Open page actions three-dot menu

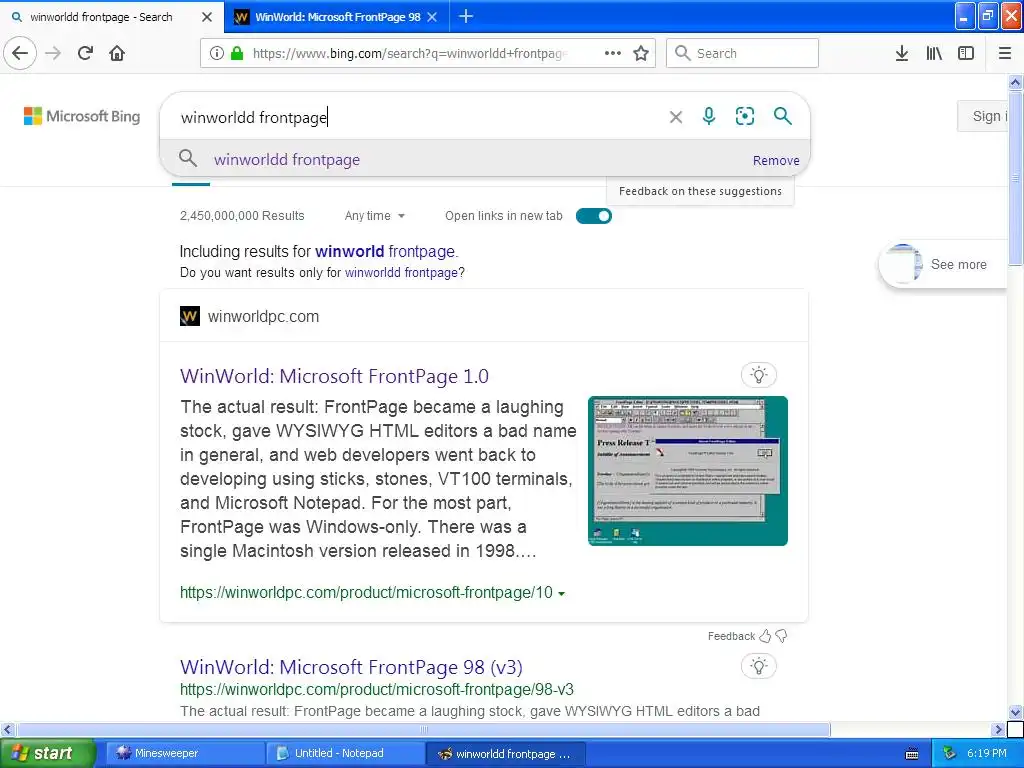point(613,53)
